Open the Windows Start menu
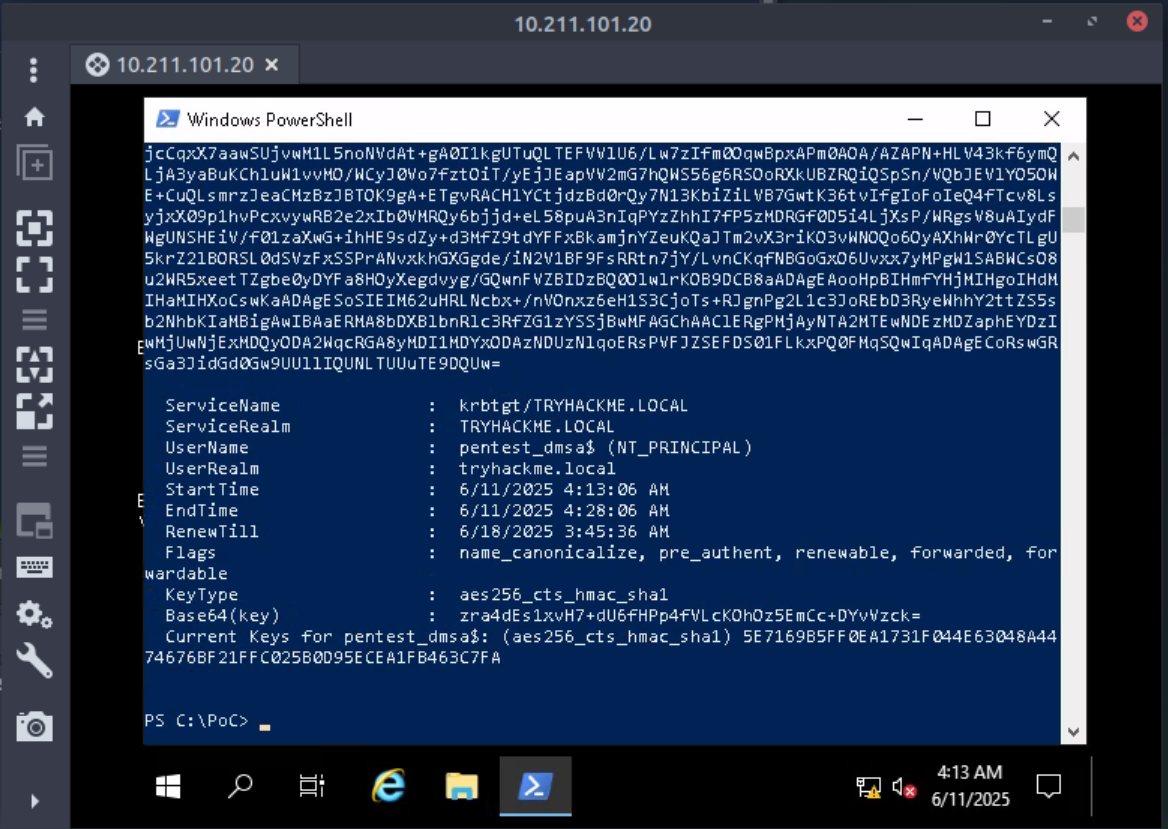The image size is (1168, 829). [168, 787]
